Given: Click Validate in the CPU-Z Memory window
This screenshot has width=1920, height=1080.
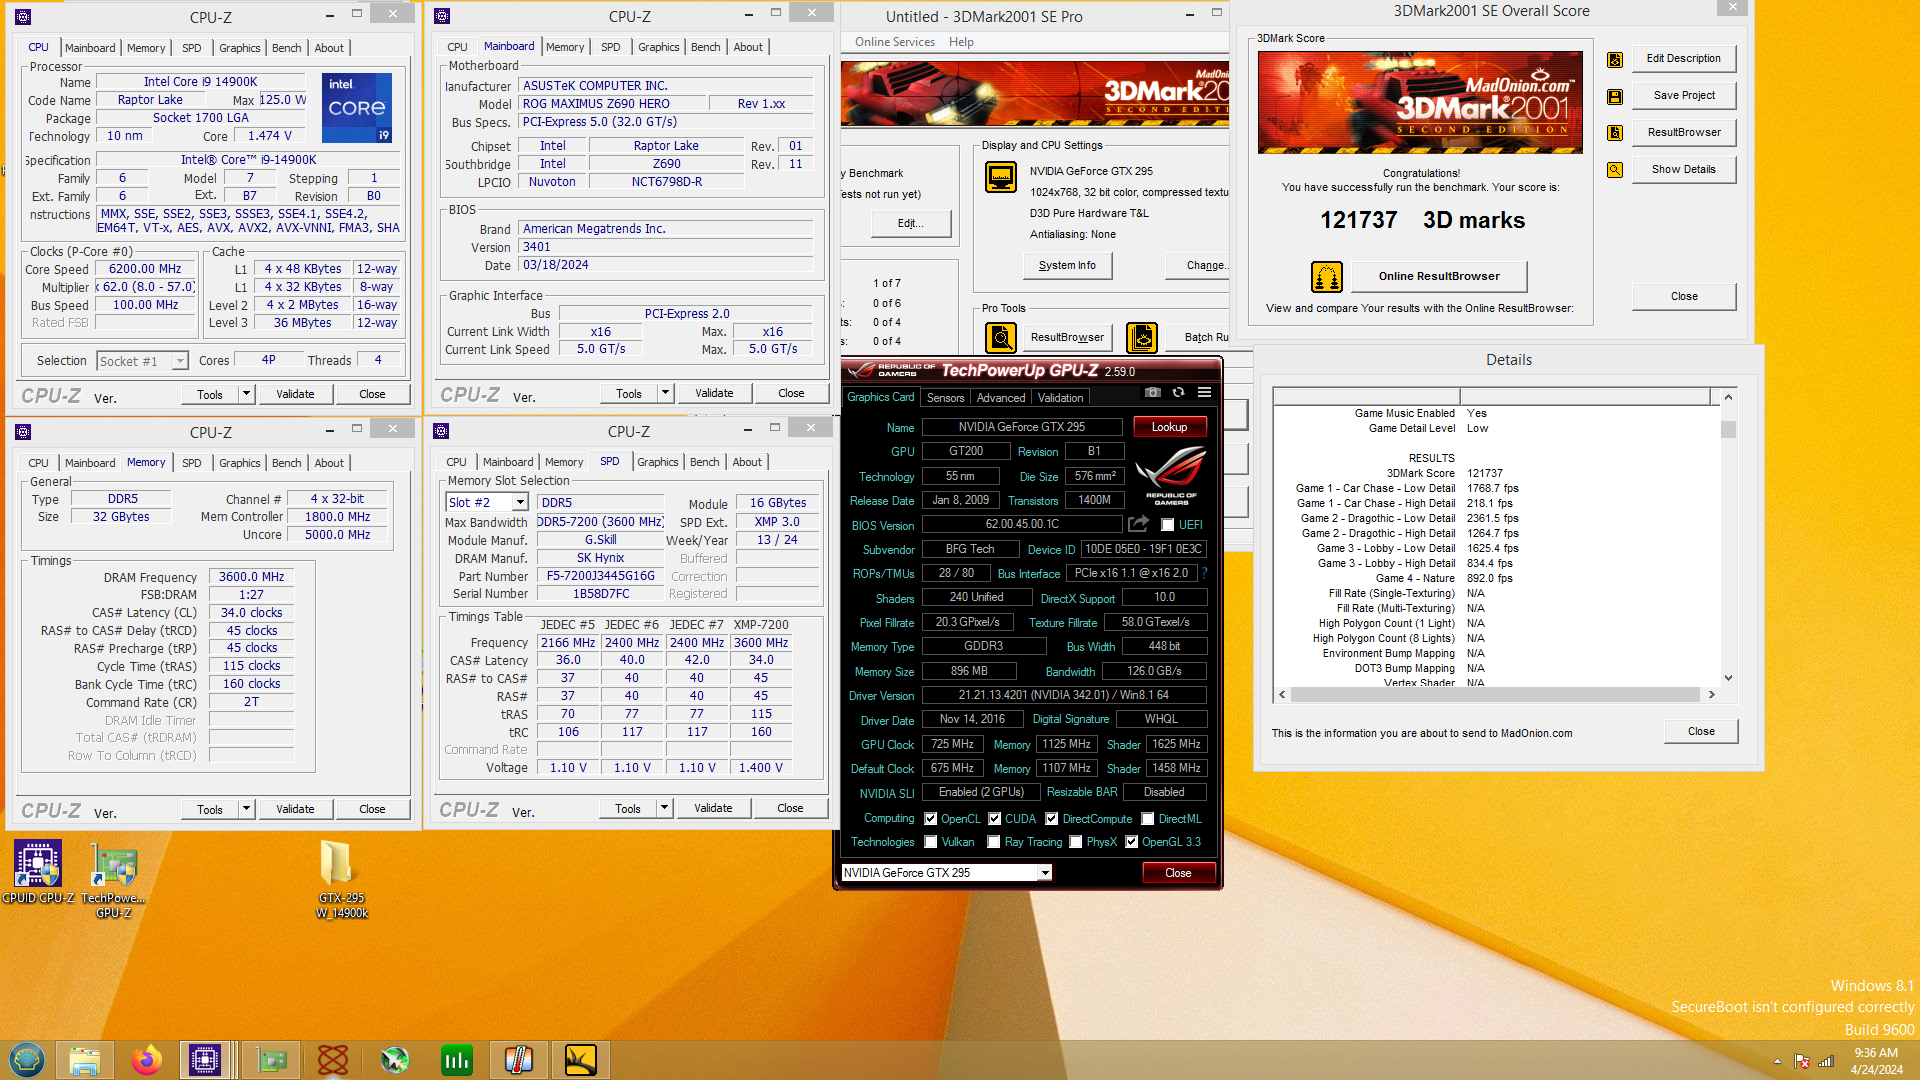Looking at the screenshot, I should (x=295, y=809).
